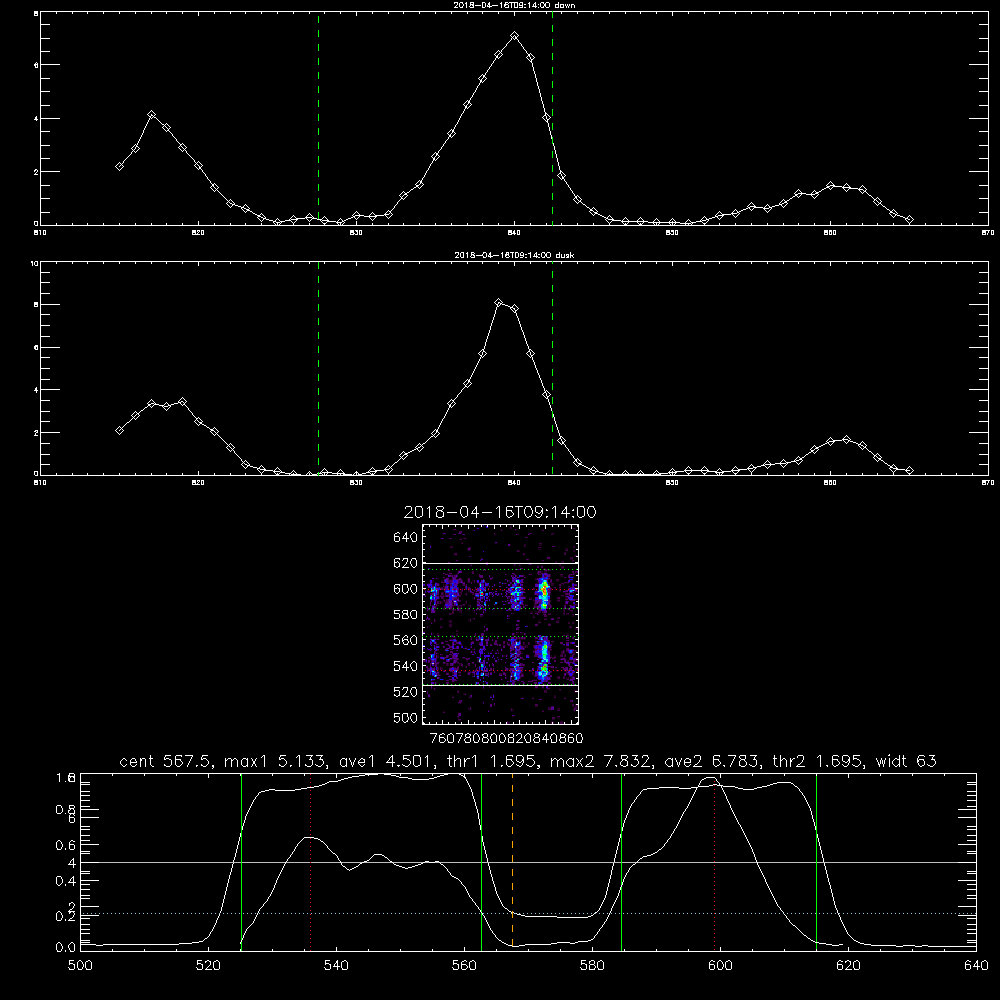Screen dimensions: 1000x1000
Task: Click the left green dashed line in dusk plot
Action: coord(318,368)
